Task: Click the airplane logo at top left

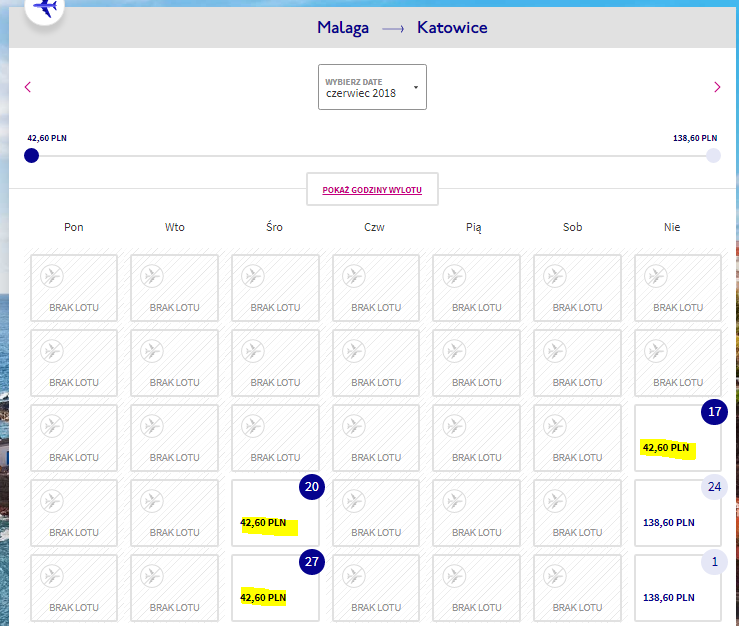Action: coord(45,8)
